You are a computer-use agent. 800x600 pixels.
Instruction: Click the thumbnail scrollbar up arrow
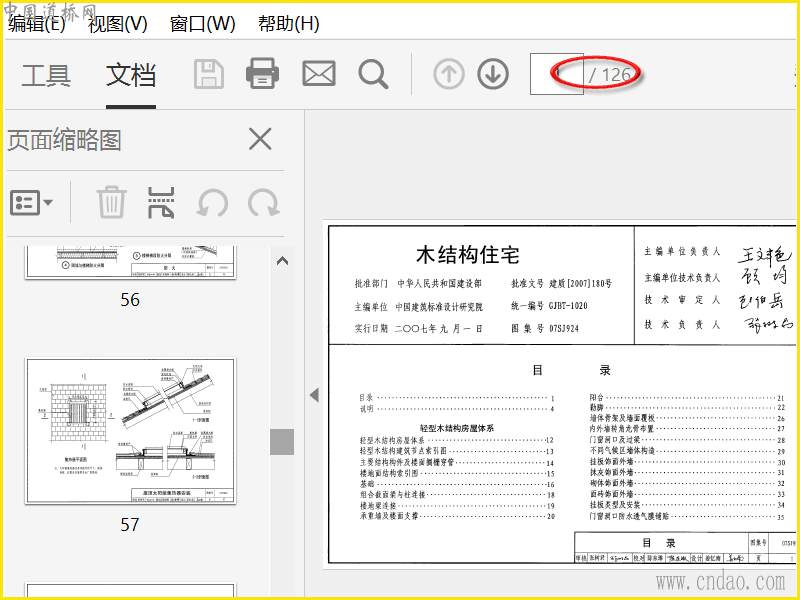click(x=282, y=261)
